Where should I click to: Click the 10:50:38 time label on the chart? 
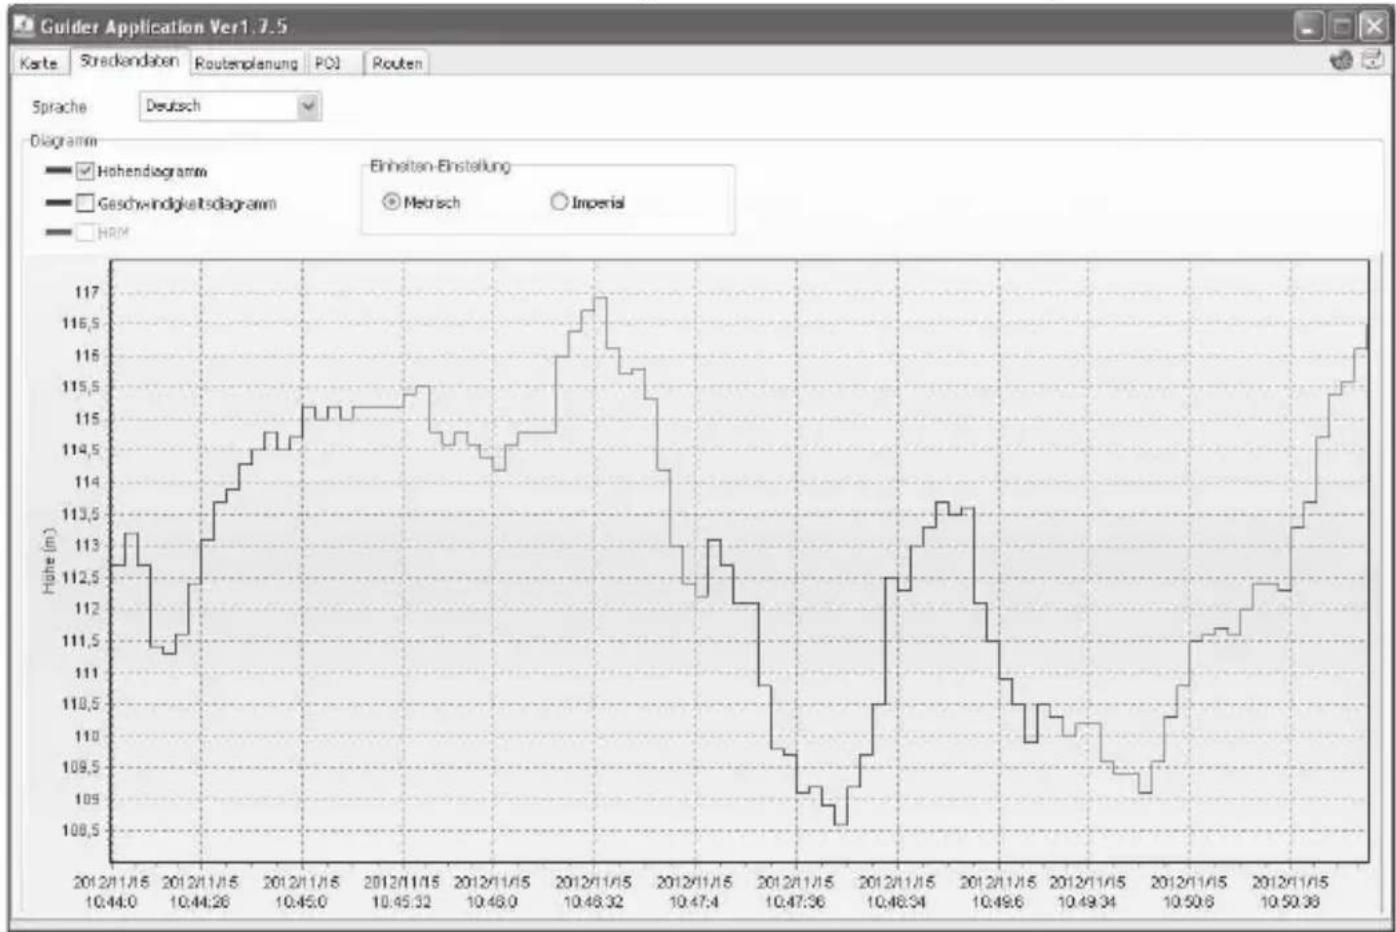click(x=1290, y=902)
